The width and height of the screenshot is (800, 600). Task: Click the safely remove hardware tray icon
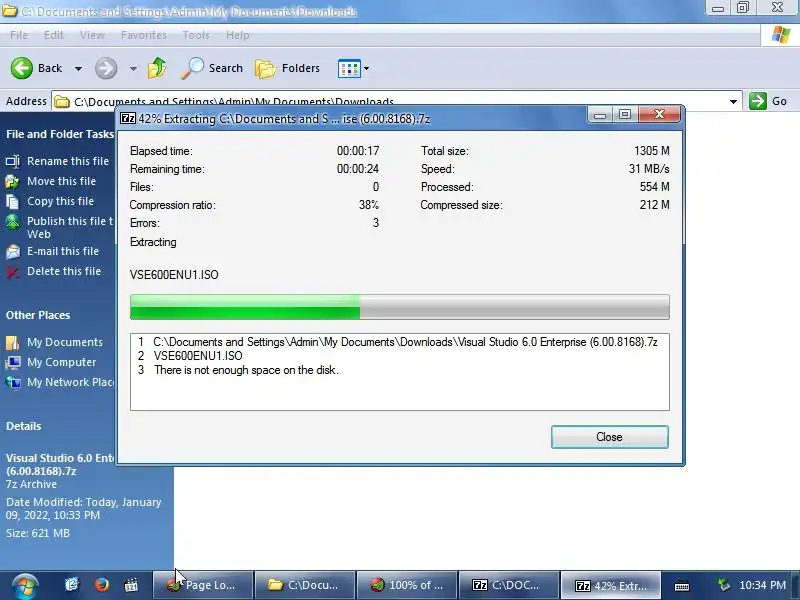[x=723, y=585]
